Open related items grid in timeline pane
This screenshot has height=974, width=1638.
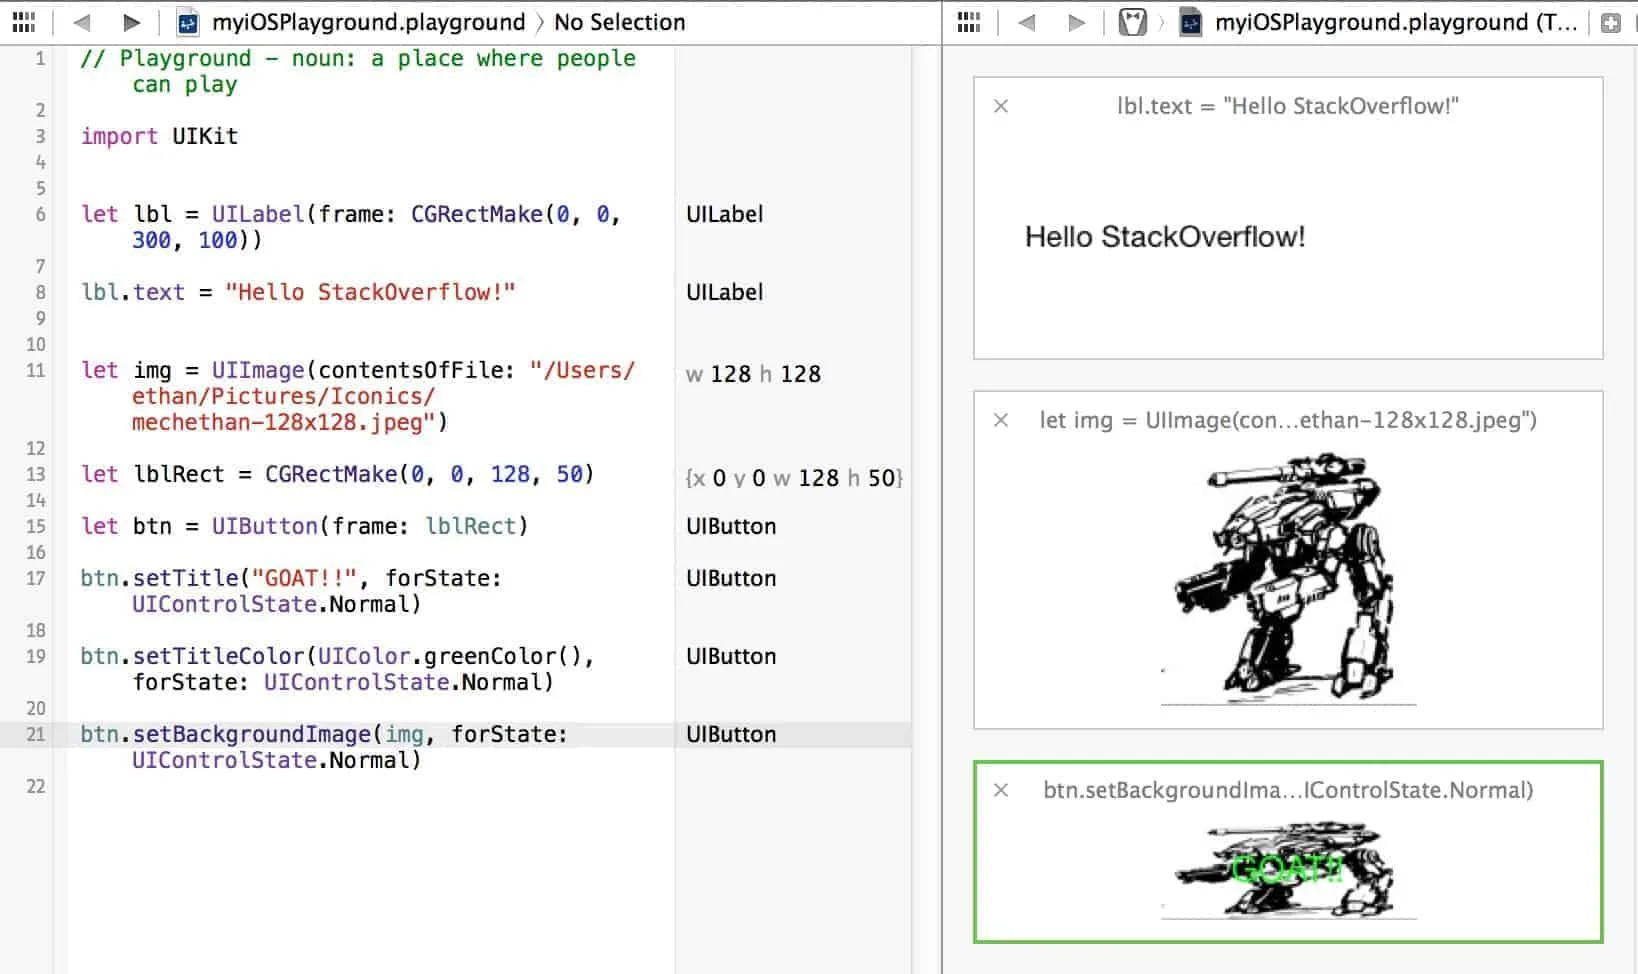tap(969, 22)
